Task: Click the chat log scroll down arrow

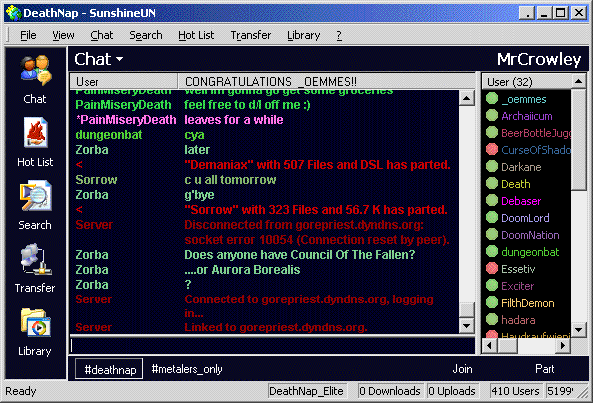Action: click(467, 326)
